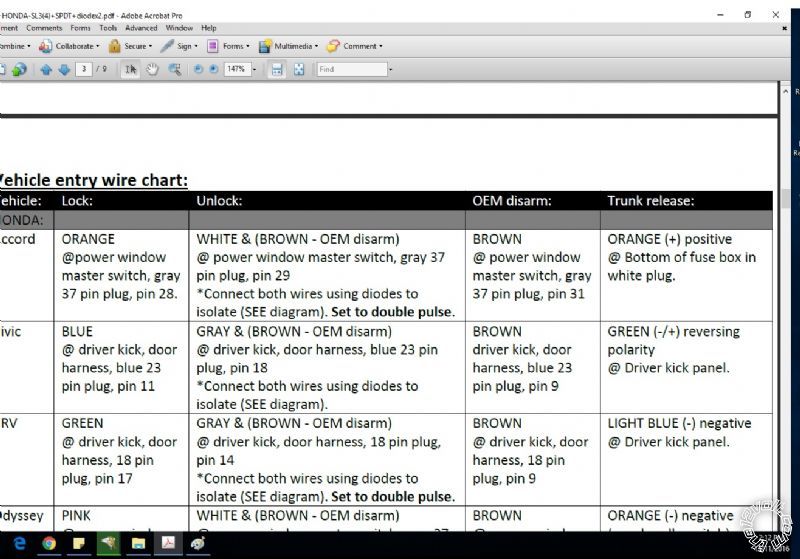
Task: Open File Explorer from the taskbar
Action: pos(138,544)
